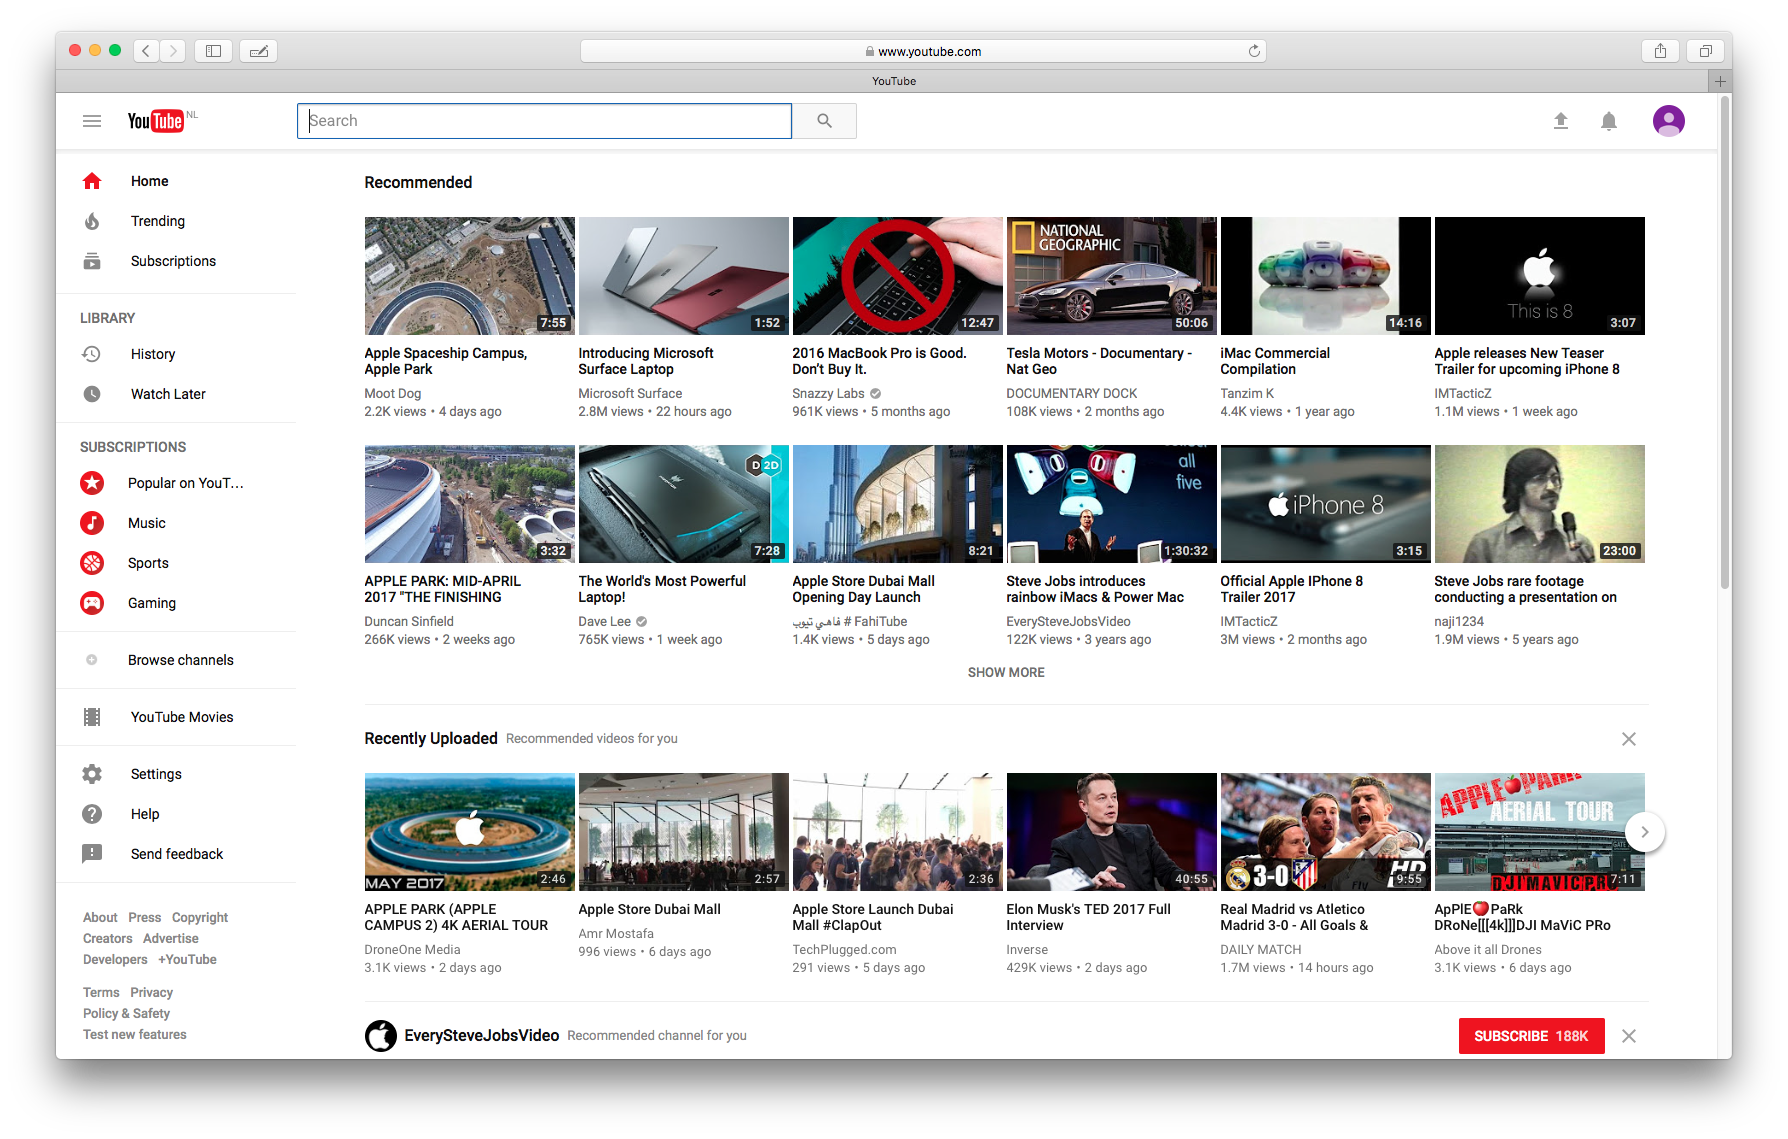
Task: Advance Recently Uploaded carousel with right chevron
Action: click(x=1644, y=832)
